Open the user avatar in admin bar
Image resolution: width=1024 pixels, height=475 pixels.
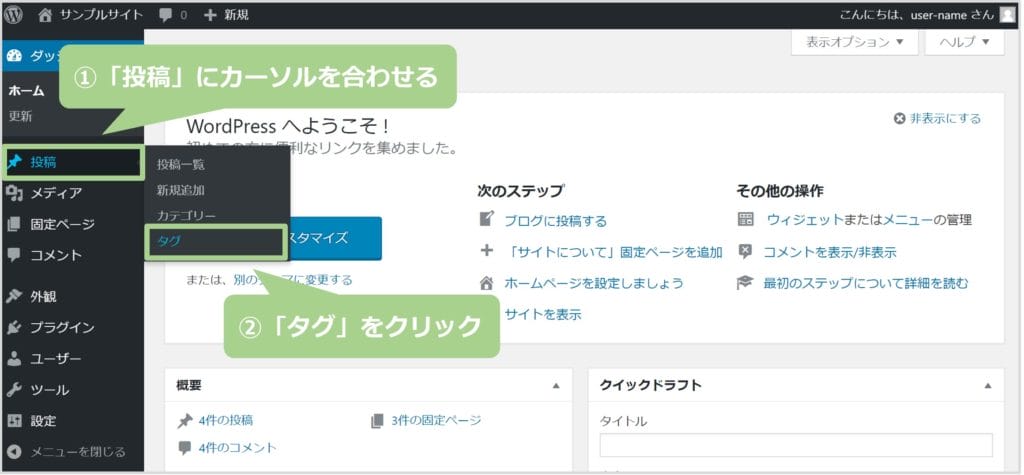tap(1008, 14)
